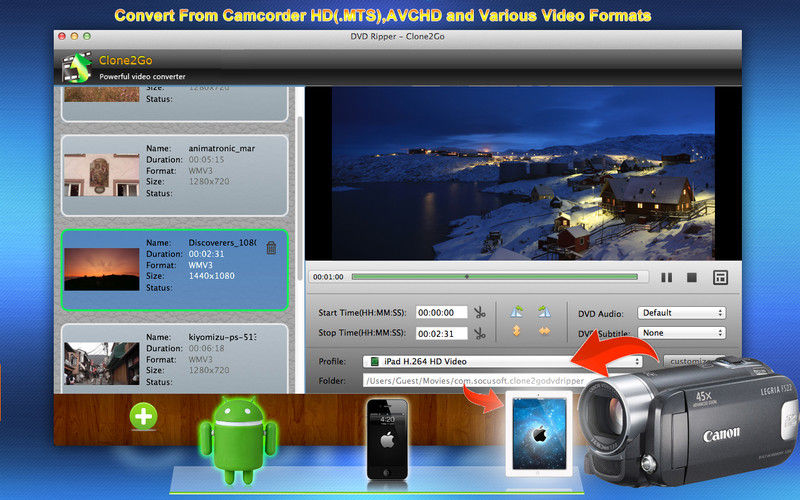Choose the black iPhone device icon
Screen dimensions: 800x500
point(387,439)
